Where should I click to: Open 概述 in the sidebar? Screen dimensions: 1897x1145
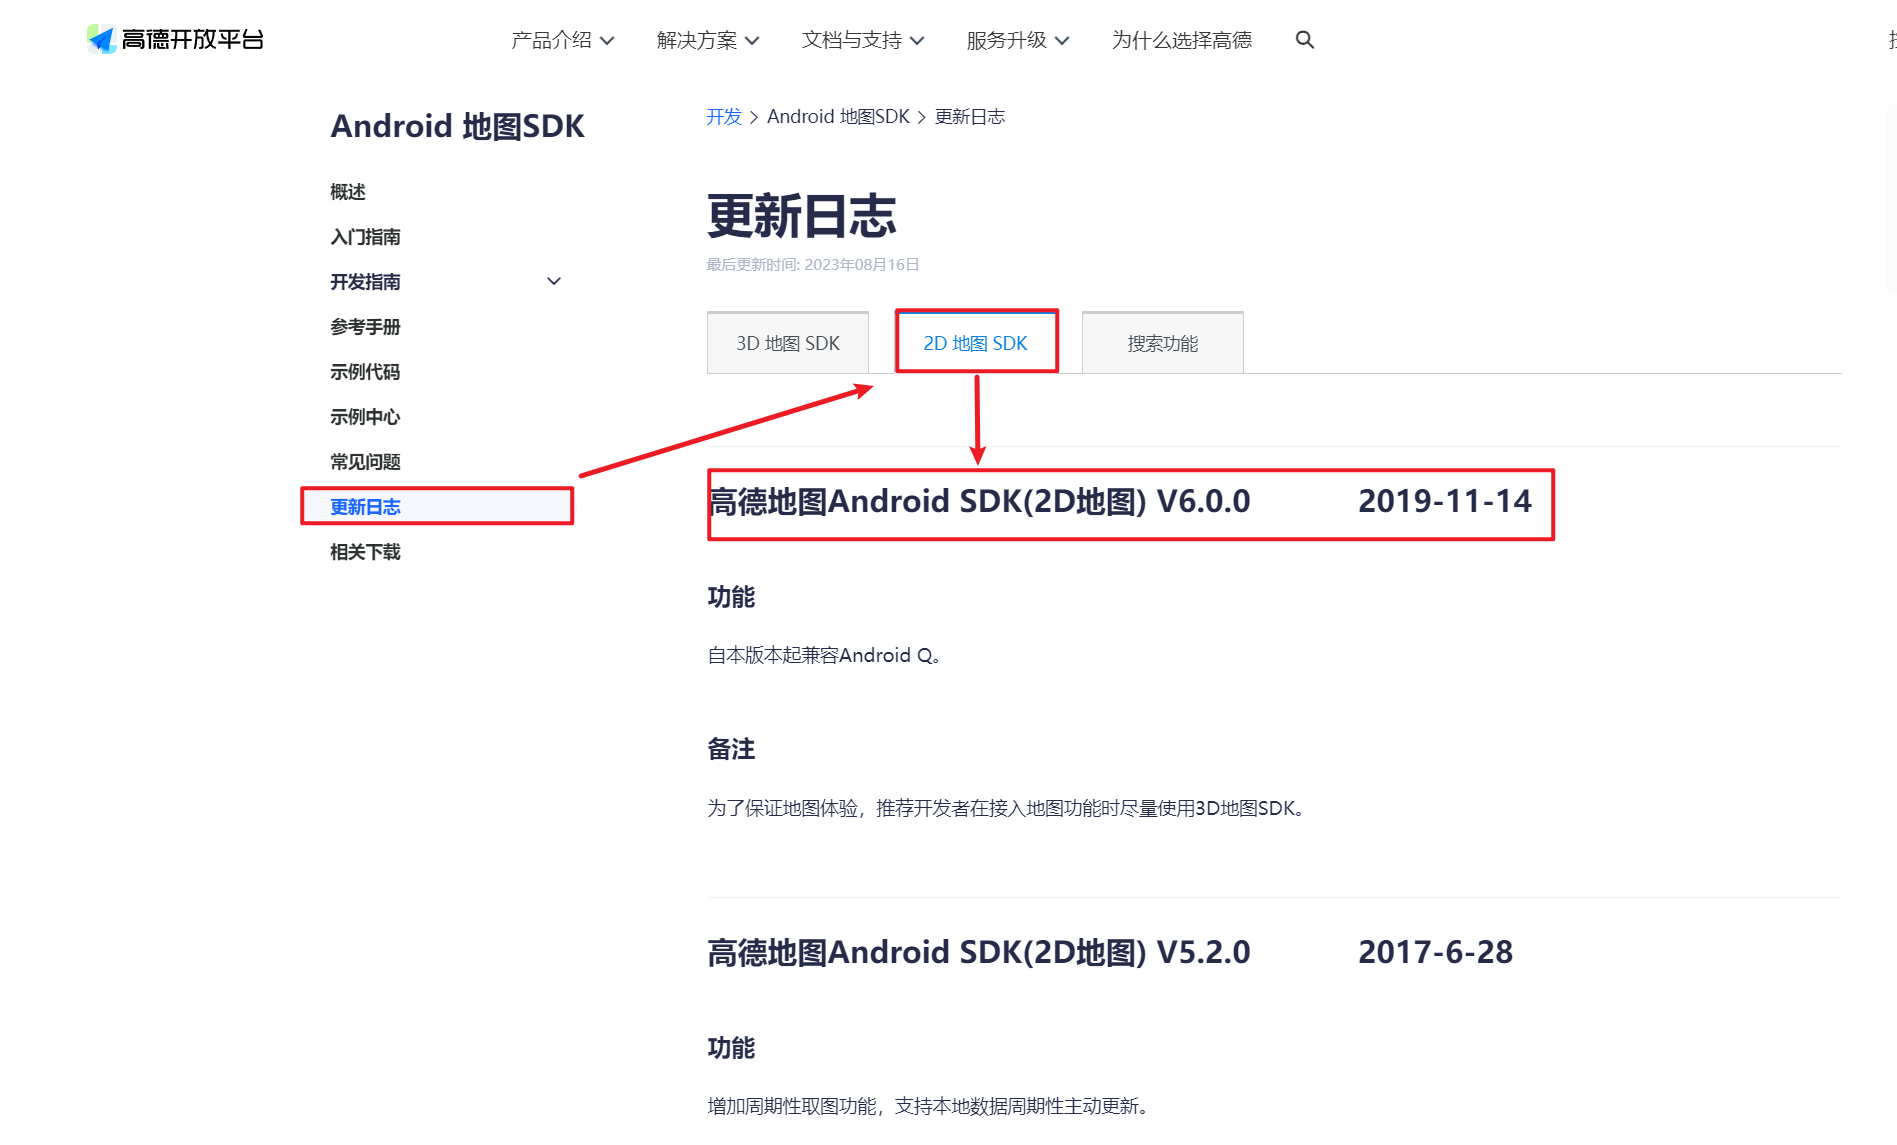click(x=348, y=192)
